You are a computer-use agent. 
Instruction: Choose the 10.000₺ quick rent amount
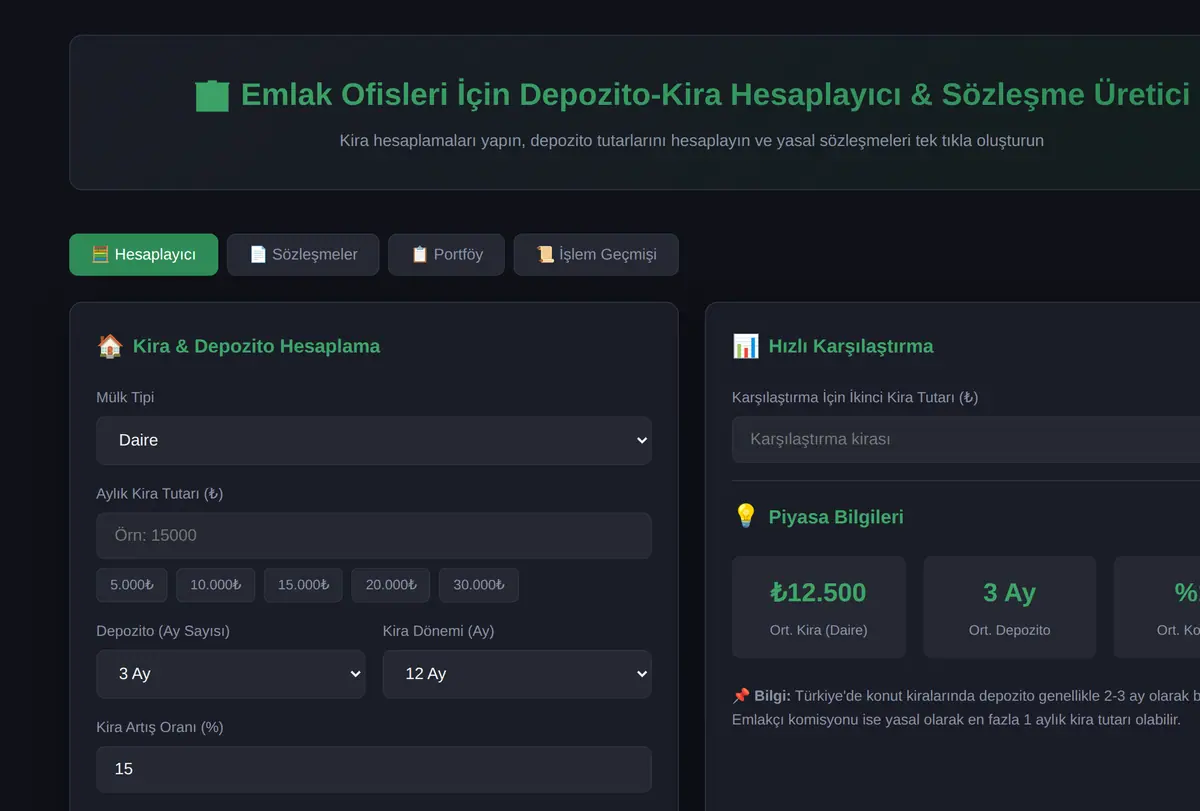pyautogui.click(x=216, y=585)
